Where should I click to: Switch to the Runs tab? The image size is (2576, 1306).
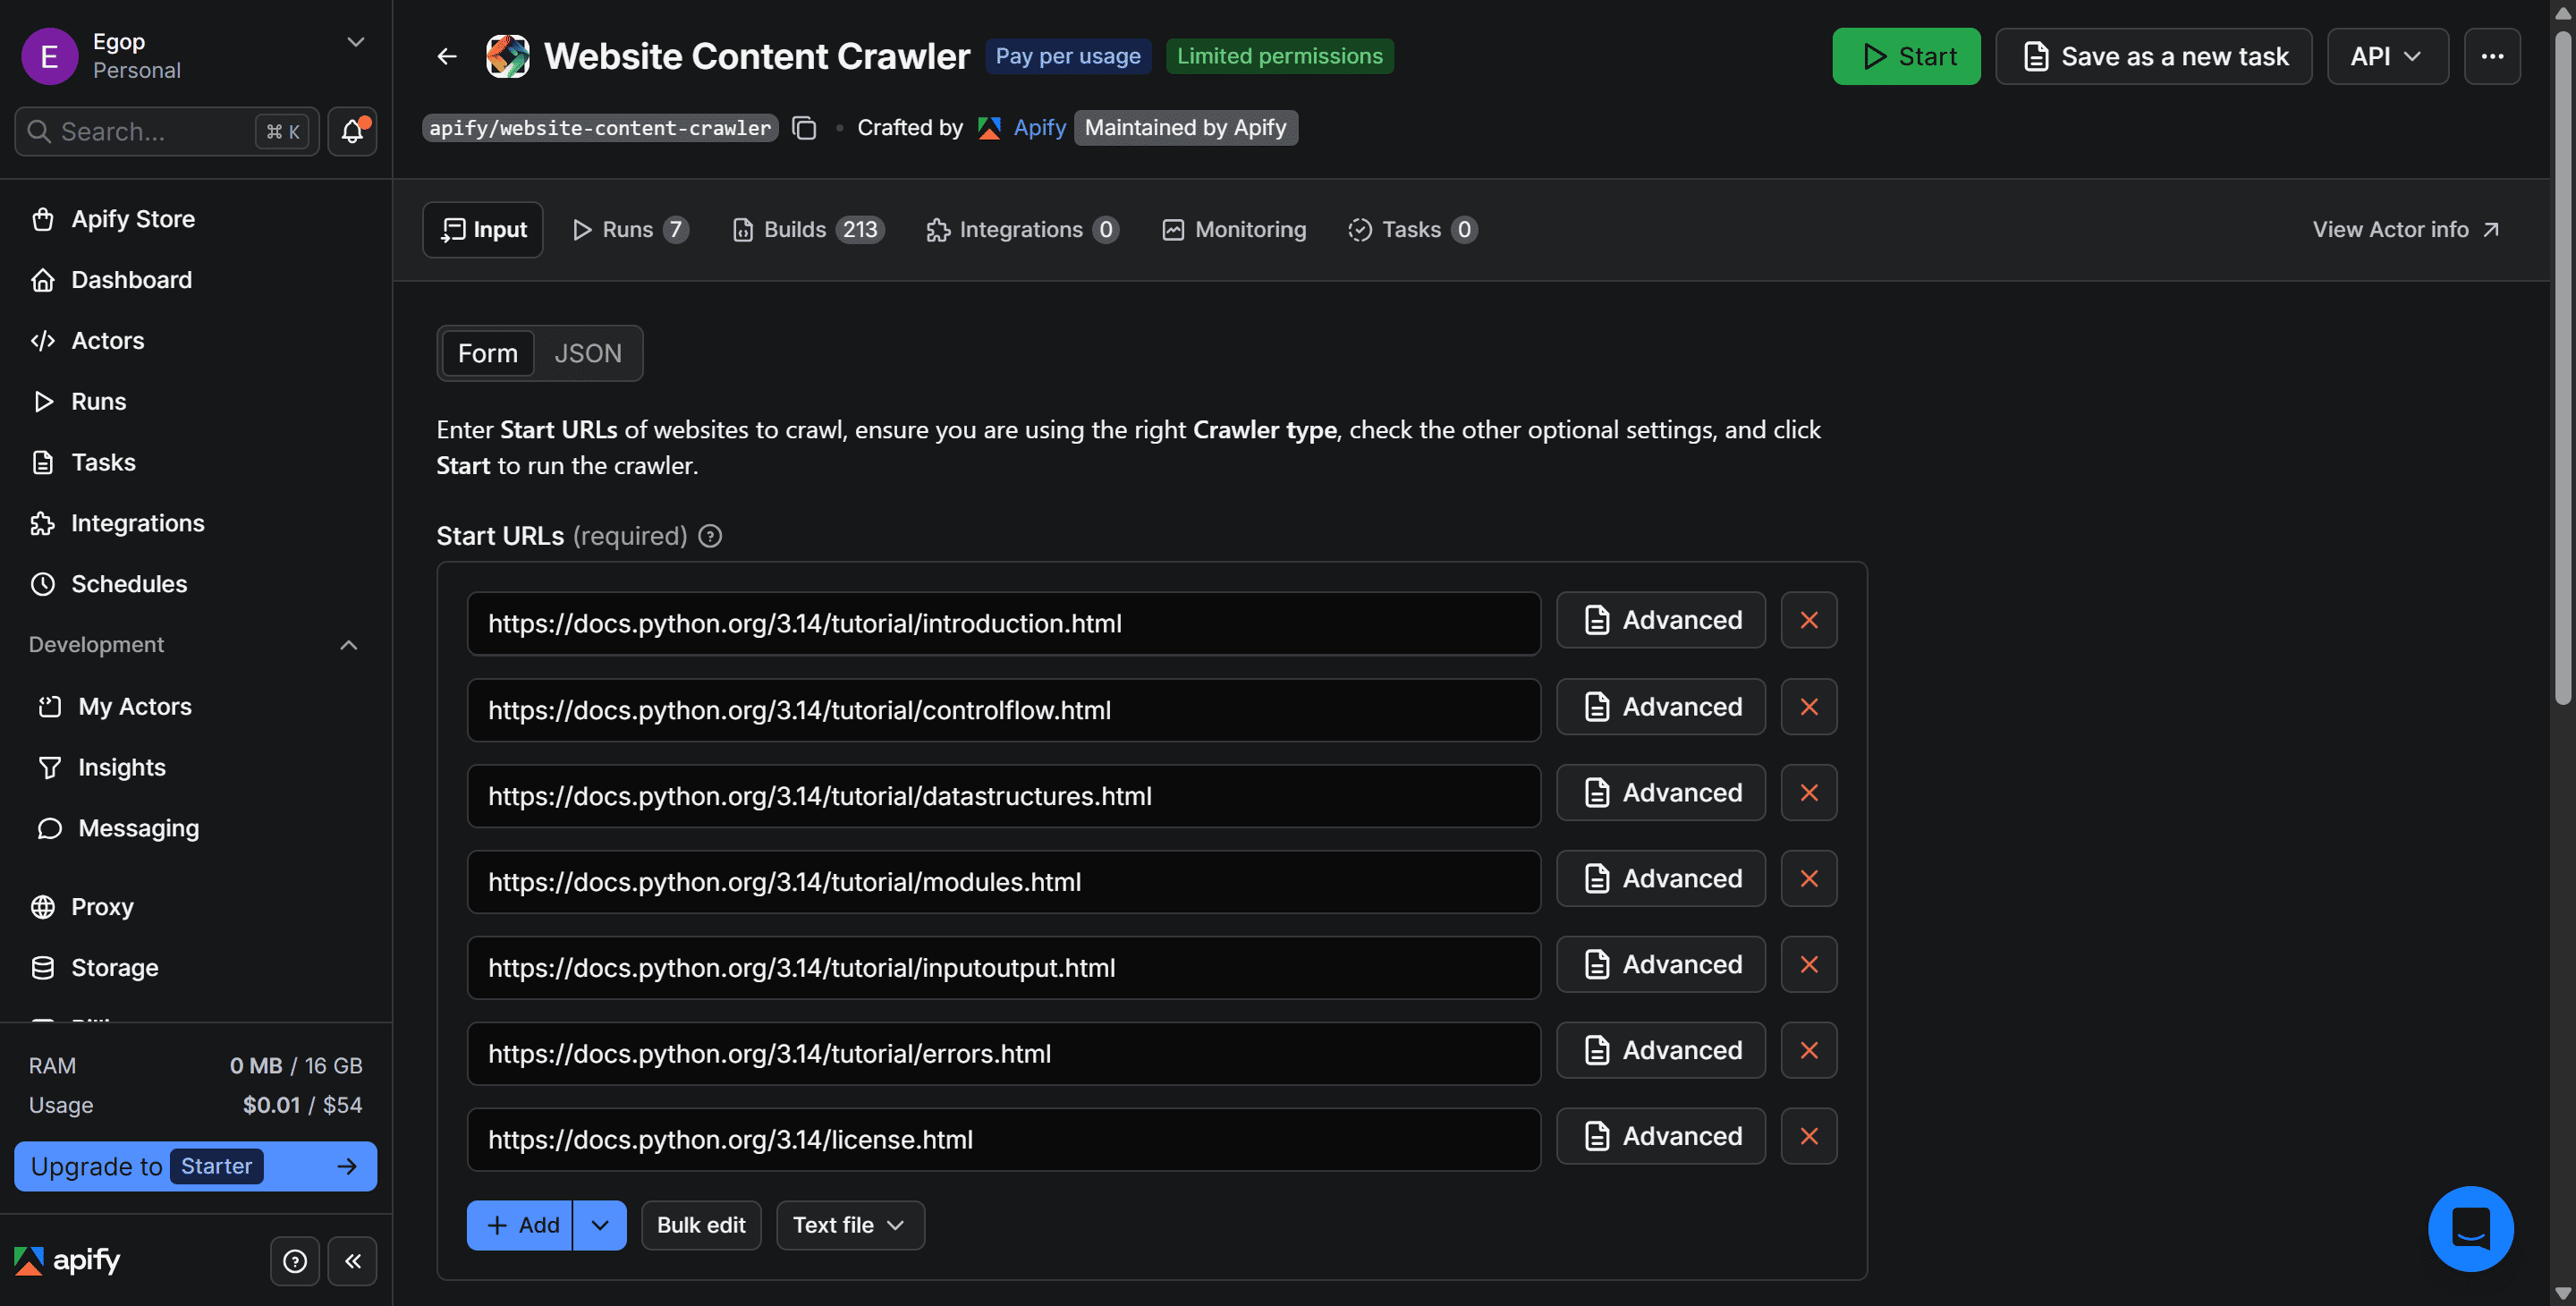click(x=630, y=230)
